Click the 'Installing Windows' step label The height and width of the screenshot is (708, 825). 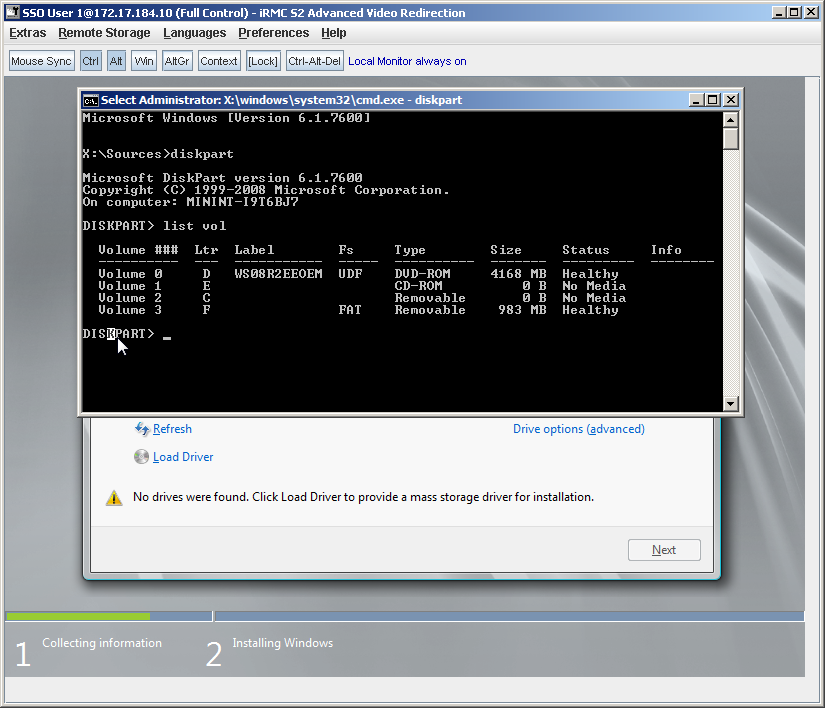point(283,643)
